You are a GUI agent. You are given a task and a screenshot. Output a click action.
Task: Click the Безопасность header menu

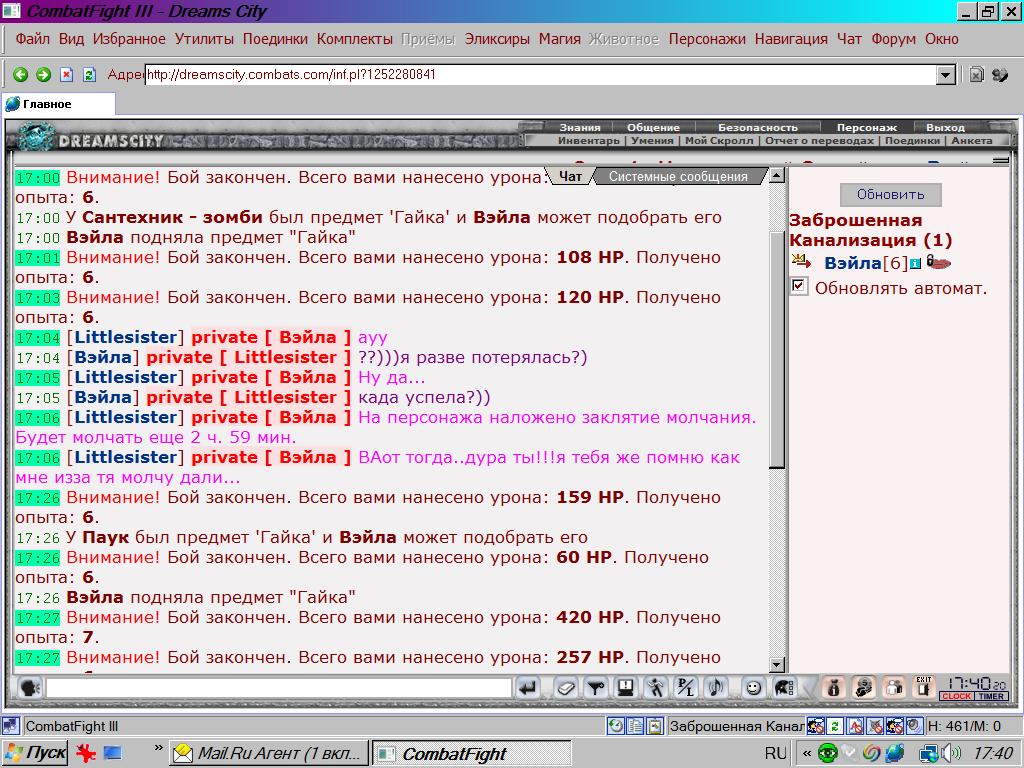pyautogui.click(x=758, y=127)
